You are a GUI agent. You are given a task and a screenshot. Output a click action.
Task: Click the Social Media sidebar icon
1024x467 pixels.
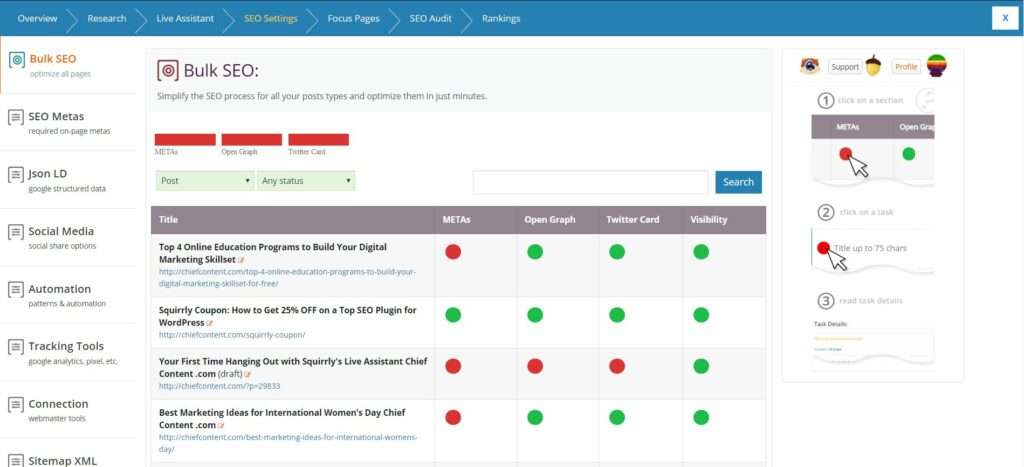(x=15, y=233)
